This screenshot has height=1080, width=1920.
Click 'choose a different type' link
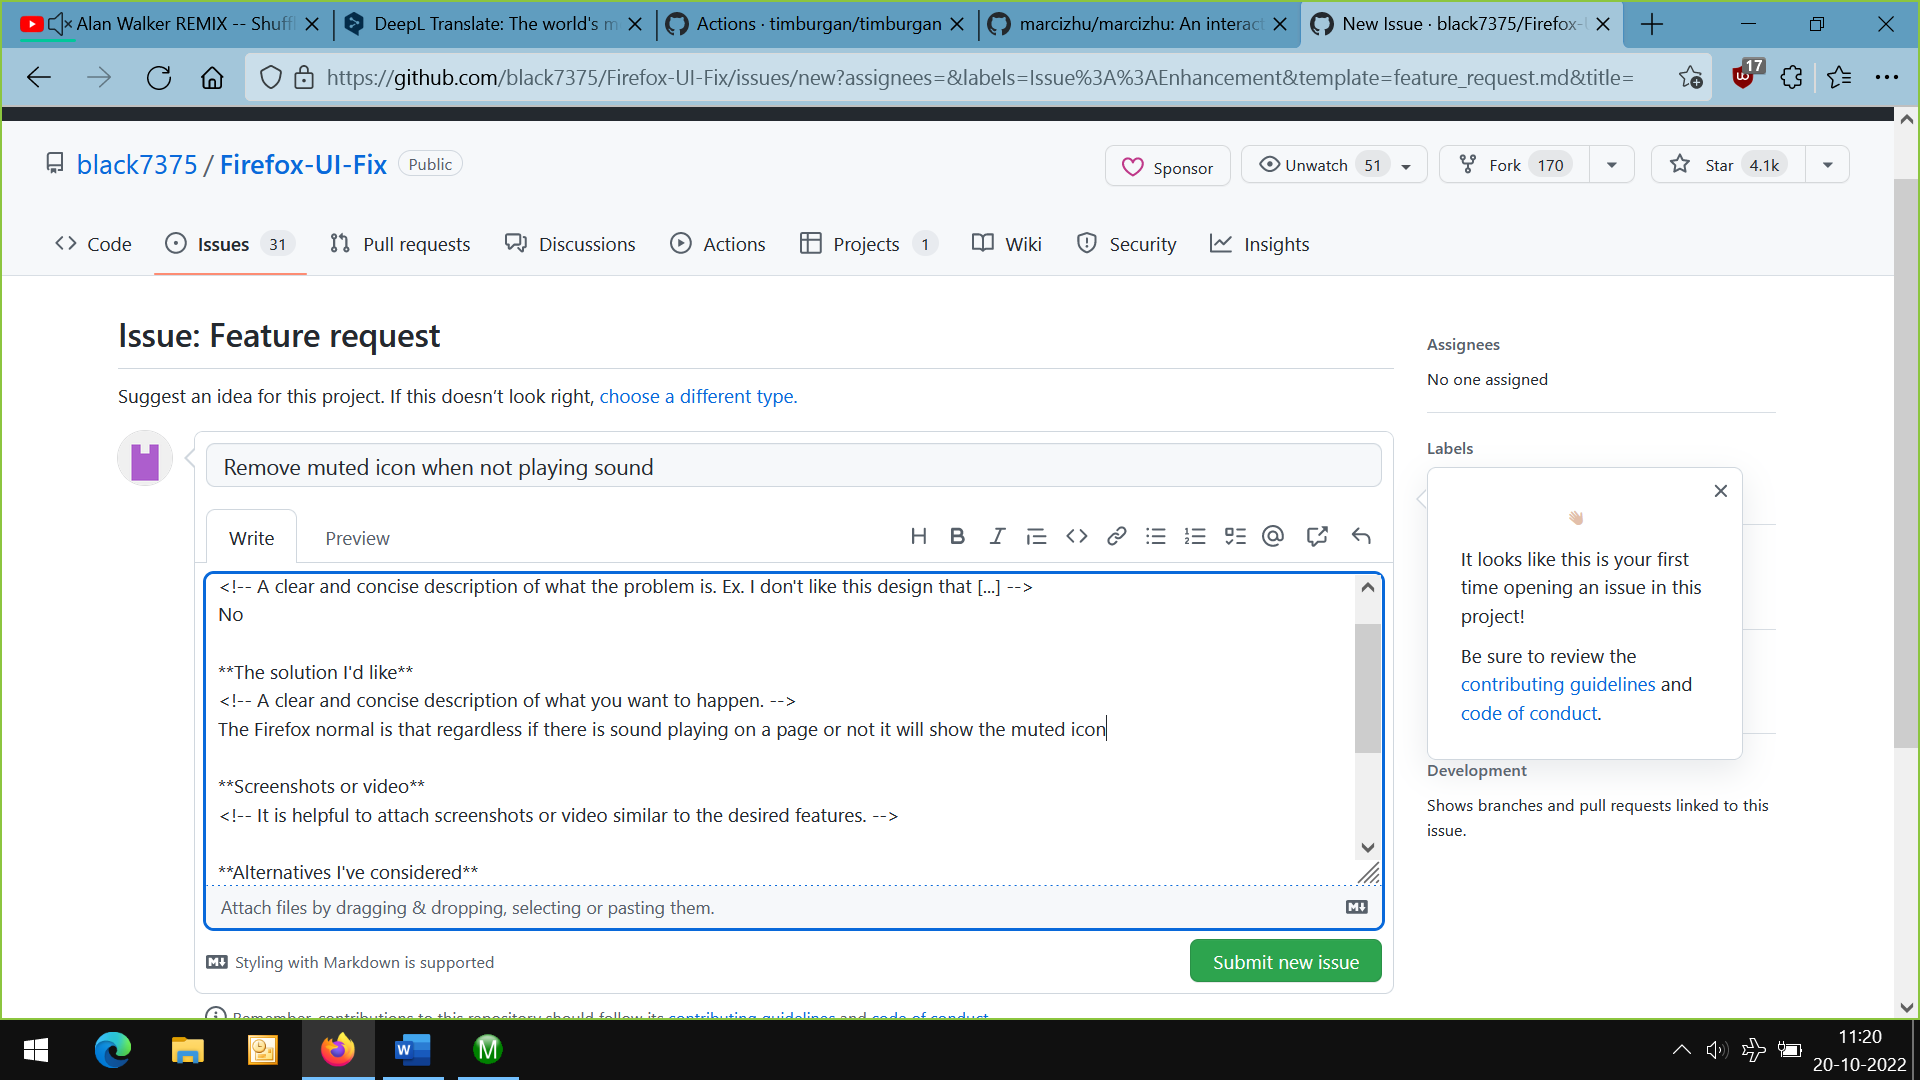coord(698,396)
